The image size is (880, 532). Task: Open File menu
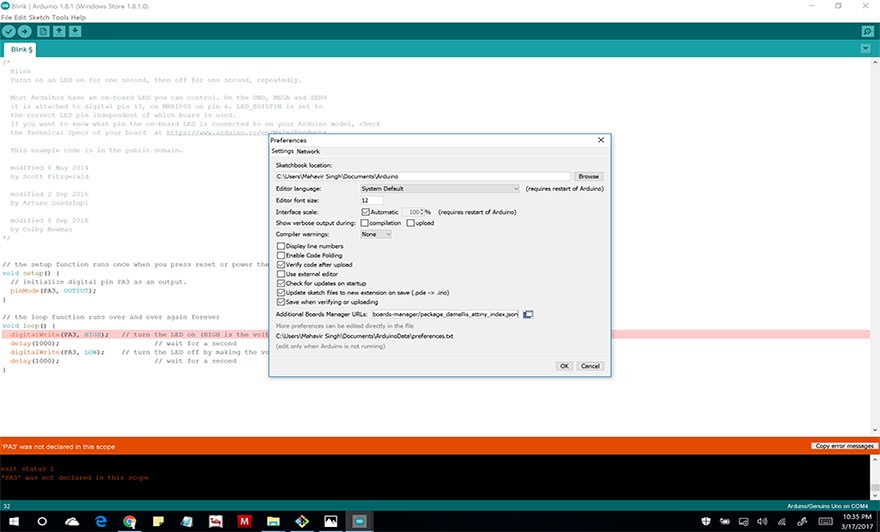6,17
